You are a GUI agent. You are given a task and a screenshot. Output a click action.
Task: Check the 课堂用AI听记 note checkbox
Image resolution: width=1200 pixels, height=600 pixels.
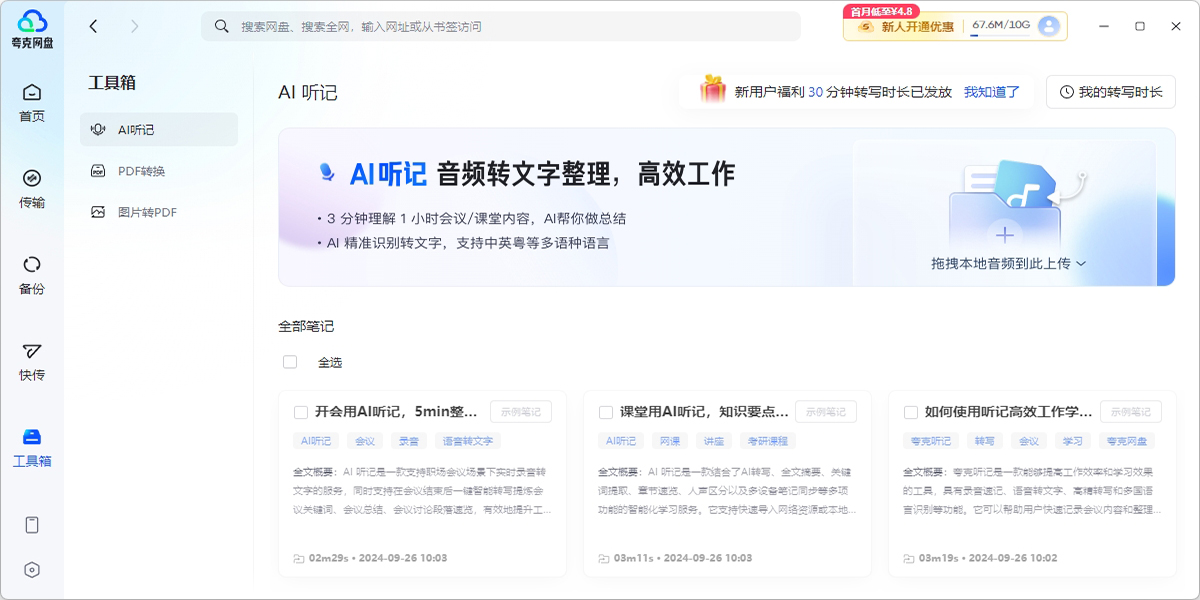tap(605, 412)
